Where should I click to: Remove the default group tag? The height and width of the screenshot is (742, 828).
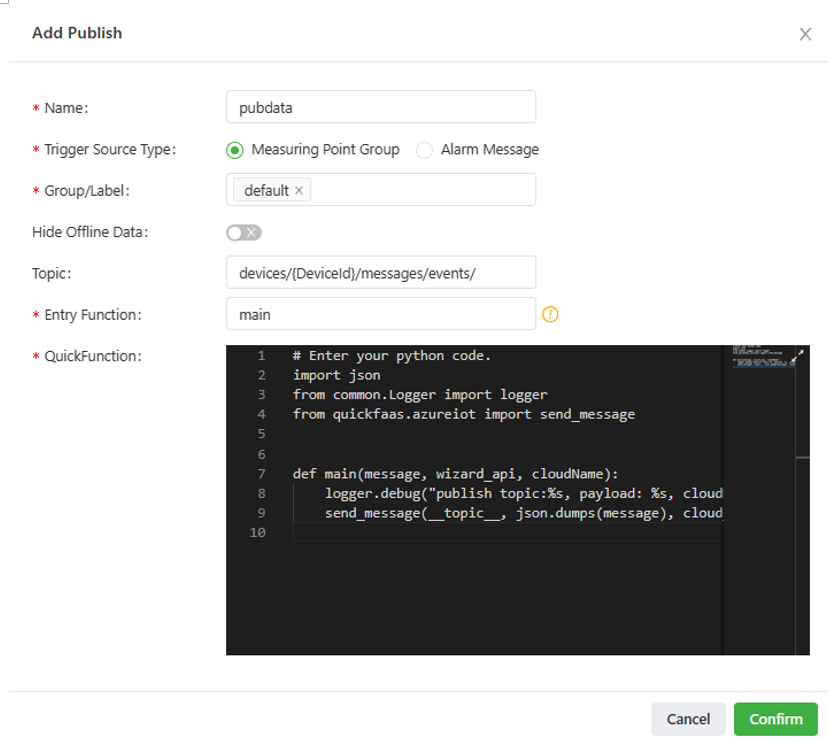(299, 190)
